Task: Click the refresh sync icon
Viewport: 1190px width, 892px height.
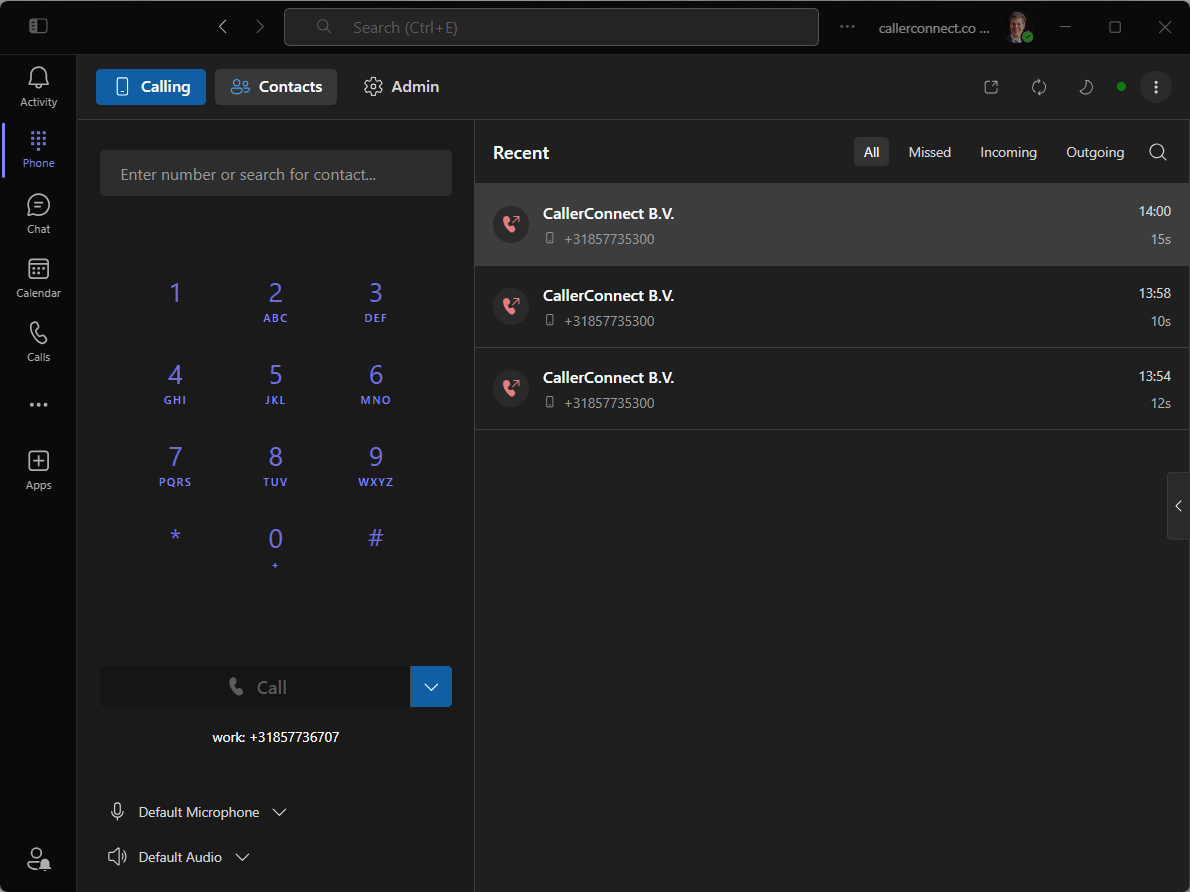Action: [x=1039, y=87]
